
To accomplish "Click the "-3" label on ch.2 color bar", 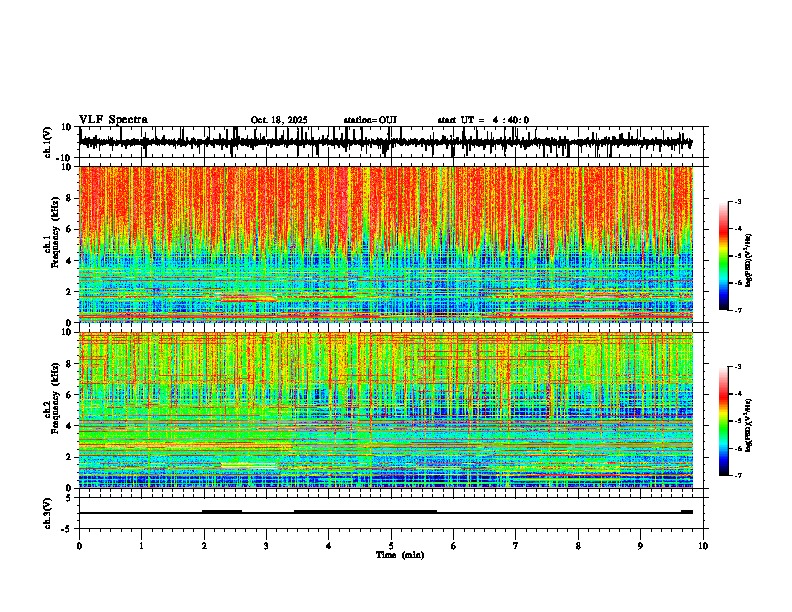I will [738, 367].
